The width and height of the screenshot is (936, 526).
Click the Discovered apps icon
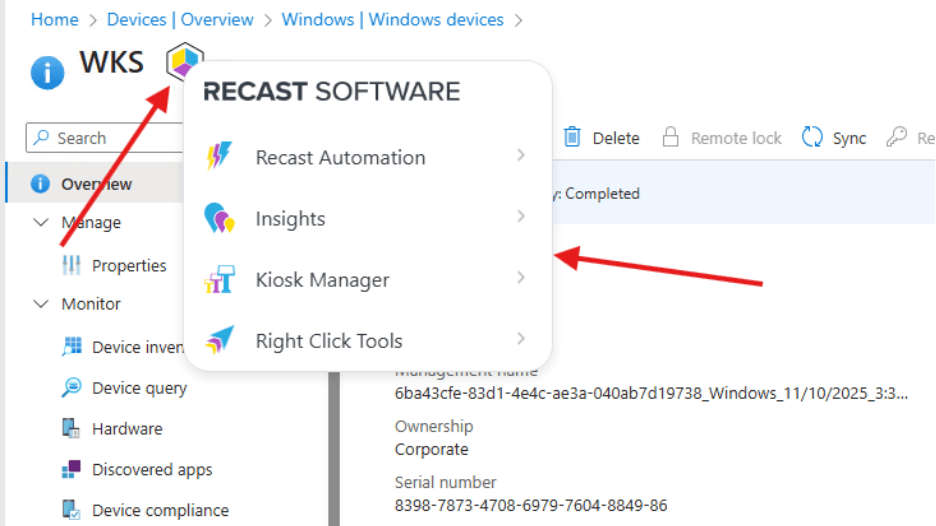click(x=71, y=469)
